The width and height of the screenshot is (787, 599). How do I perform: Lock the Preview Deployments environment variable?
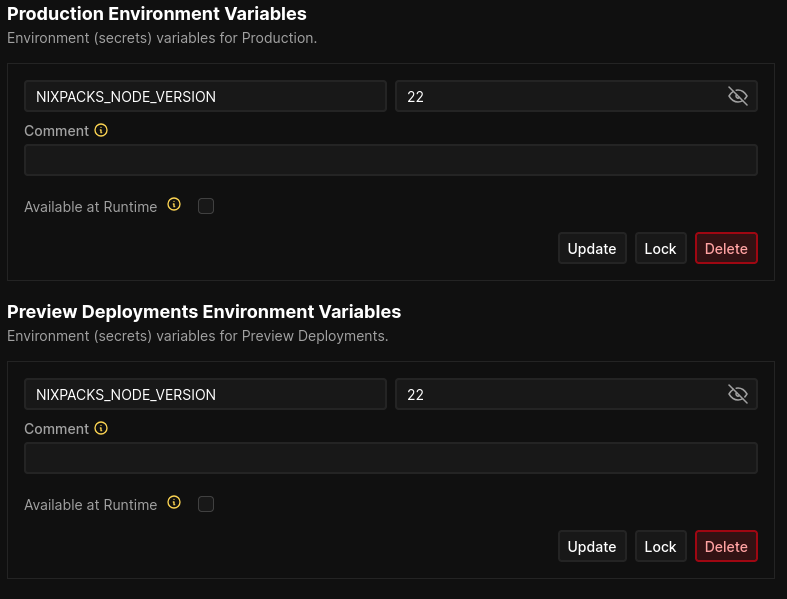coord(660,546)
